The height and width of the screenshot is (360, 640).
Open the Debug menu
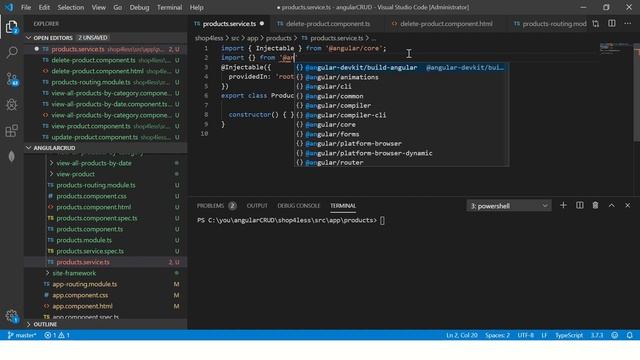[x=139, y=7]
